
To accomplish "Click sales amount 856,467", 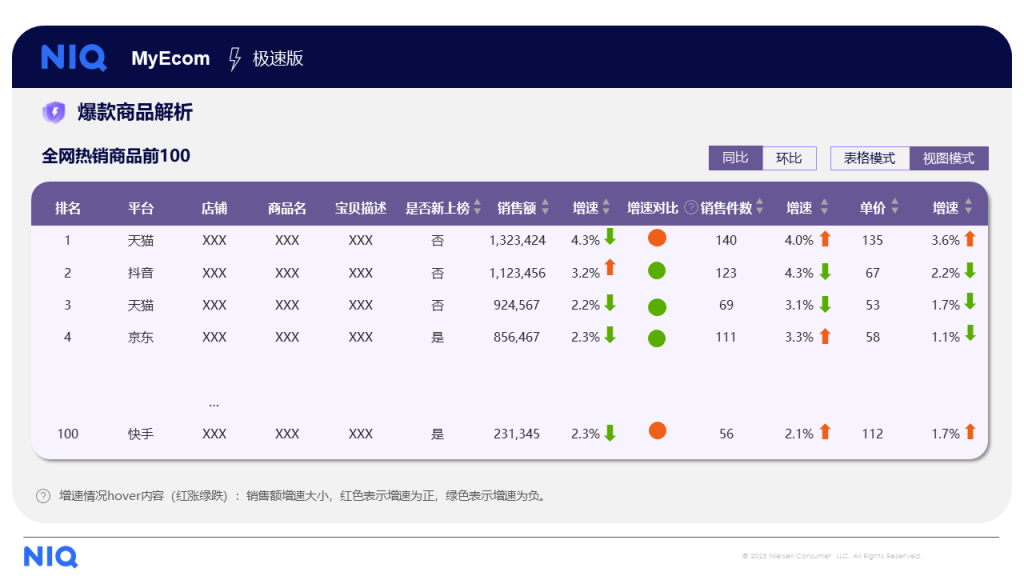I will [x=517, y=337].
